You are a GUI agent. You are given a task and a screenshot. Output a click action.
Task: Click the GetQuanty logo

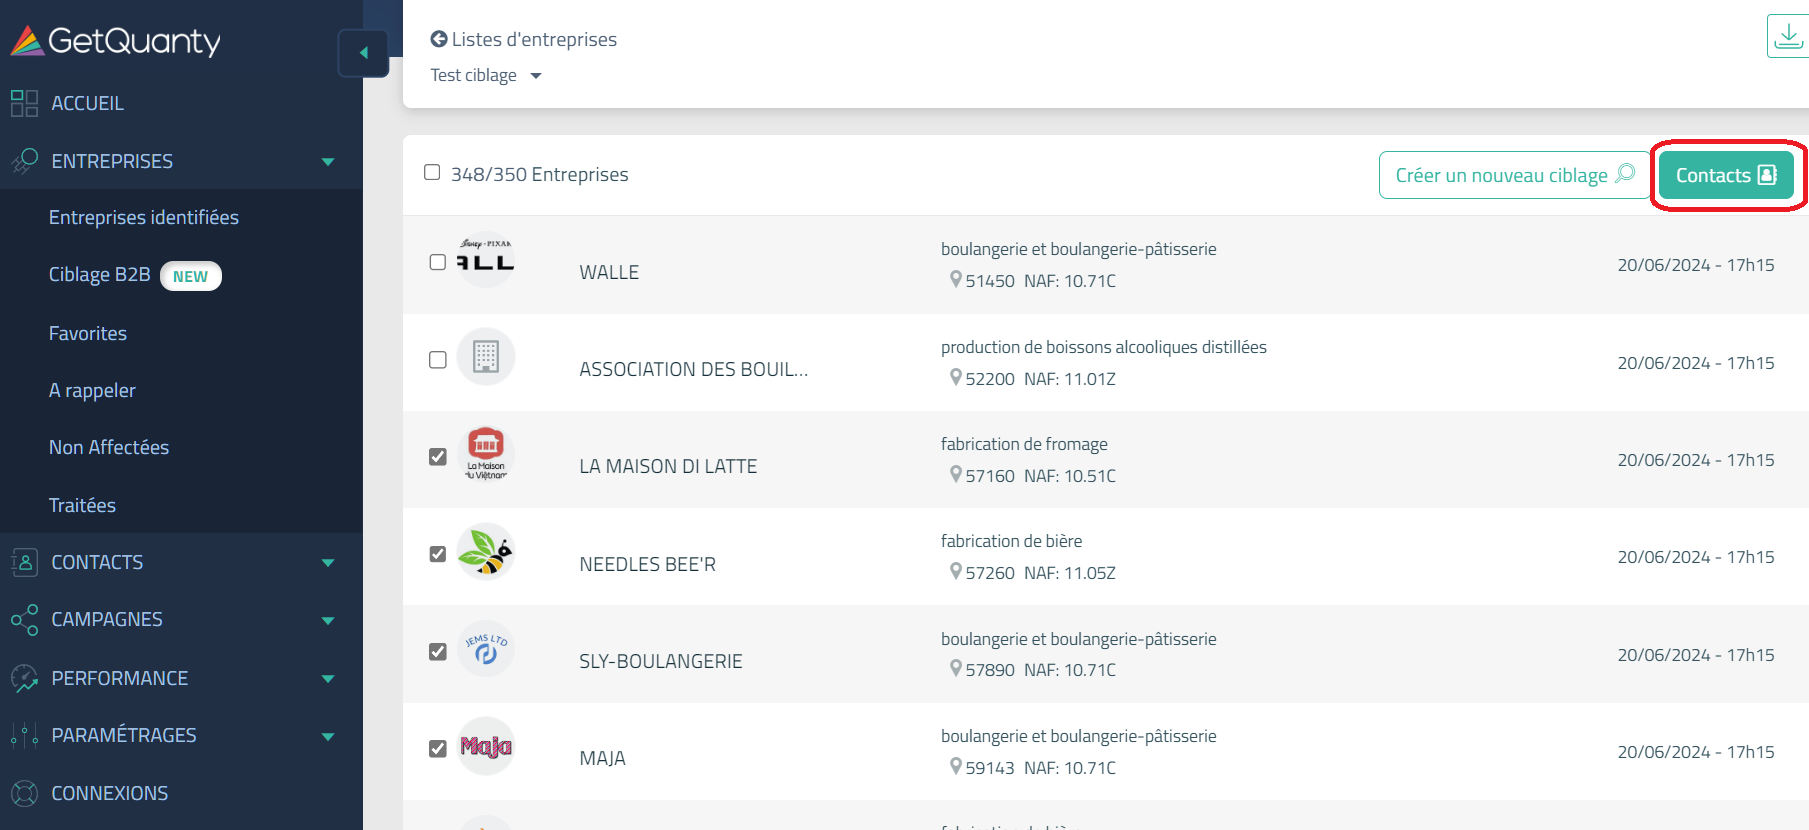115,40
